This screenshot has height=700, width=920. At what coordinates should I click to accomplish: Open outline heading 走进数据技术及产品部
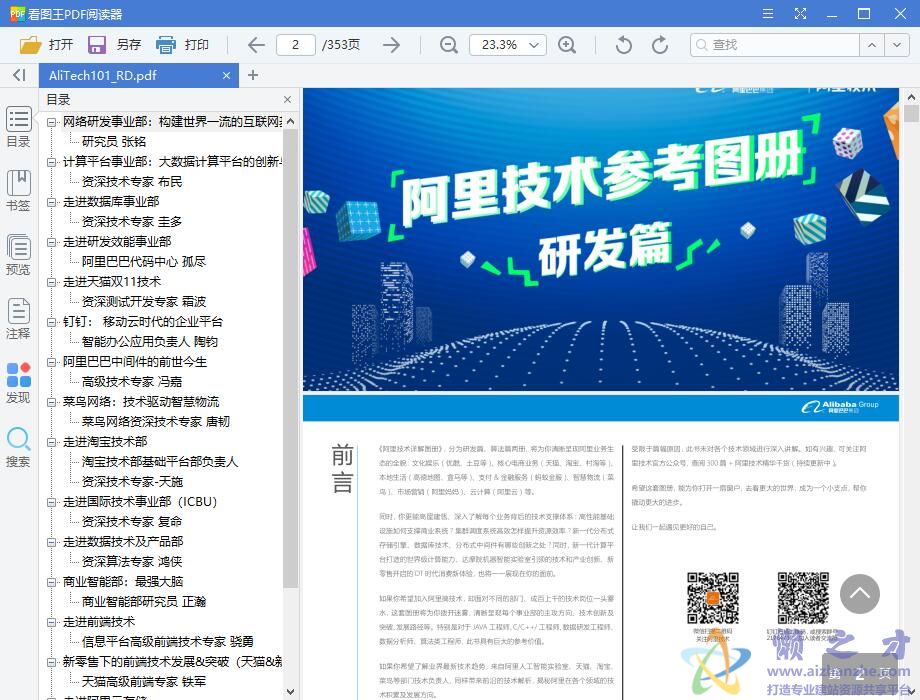123,542
